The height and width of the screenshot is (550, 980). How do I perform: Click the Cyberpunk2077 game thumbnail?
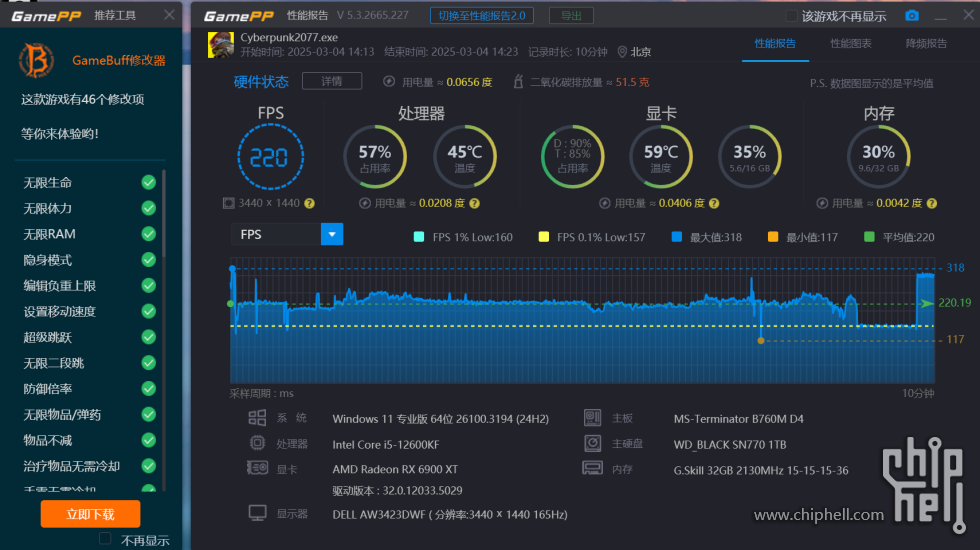[x=221, y=45]
